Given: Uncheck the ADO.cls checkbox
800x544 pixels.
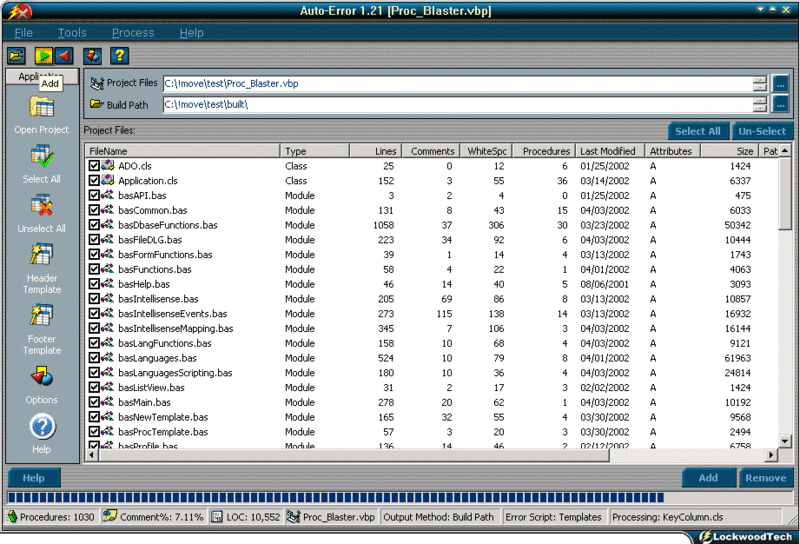Looking at the screenshot, I should pyautogui.click(x=94, y=165).
